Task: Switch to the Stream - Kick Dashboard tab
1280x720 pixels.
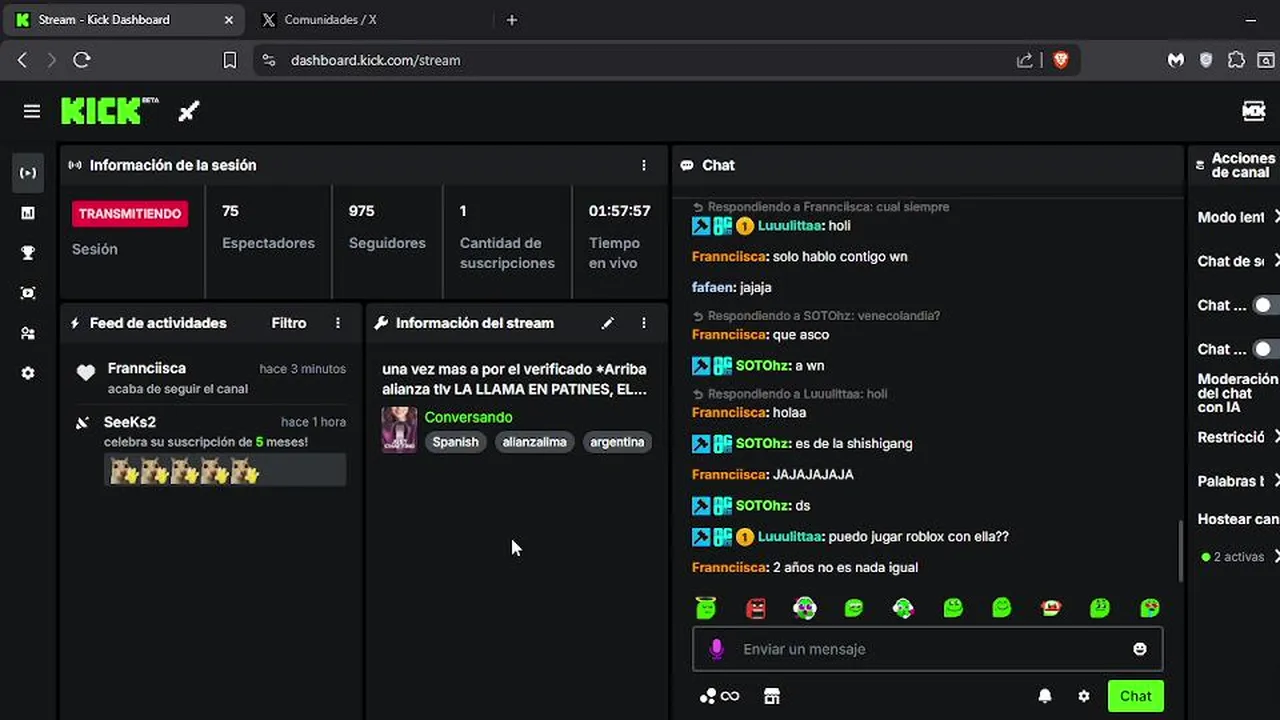Action: point(125,20)
